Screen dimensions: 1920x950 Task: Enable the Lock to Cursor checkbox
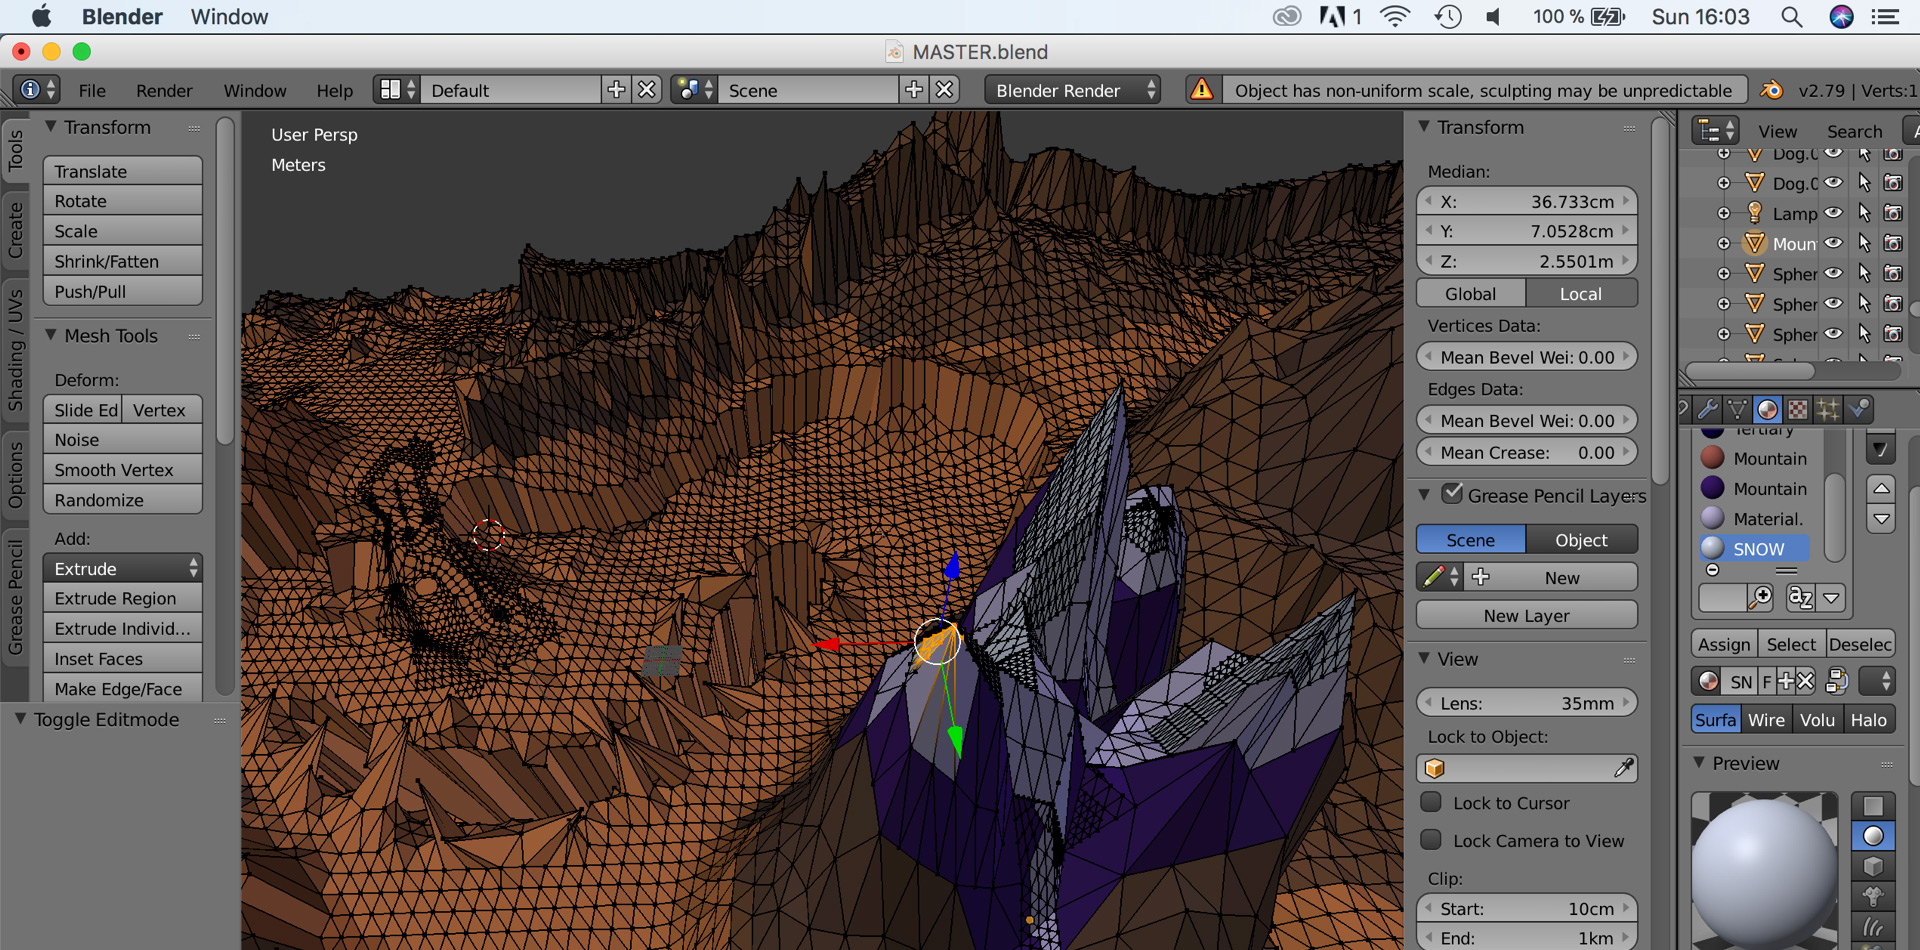click(x=1432, y=802)
